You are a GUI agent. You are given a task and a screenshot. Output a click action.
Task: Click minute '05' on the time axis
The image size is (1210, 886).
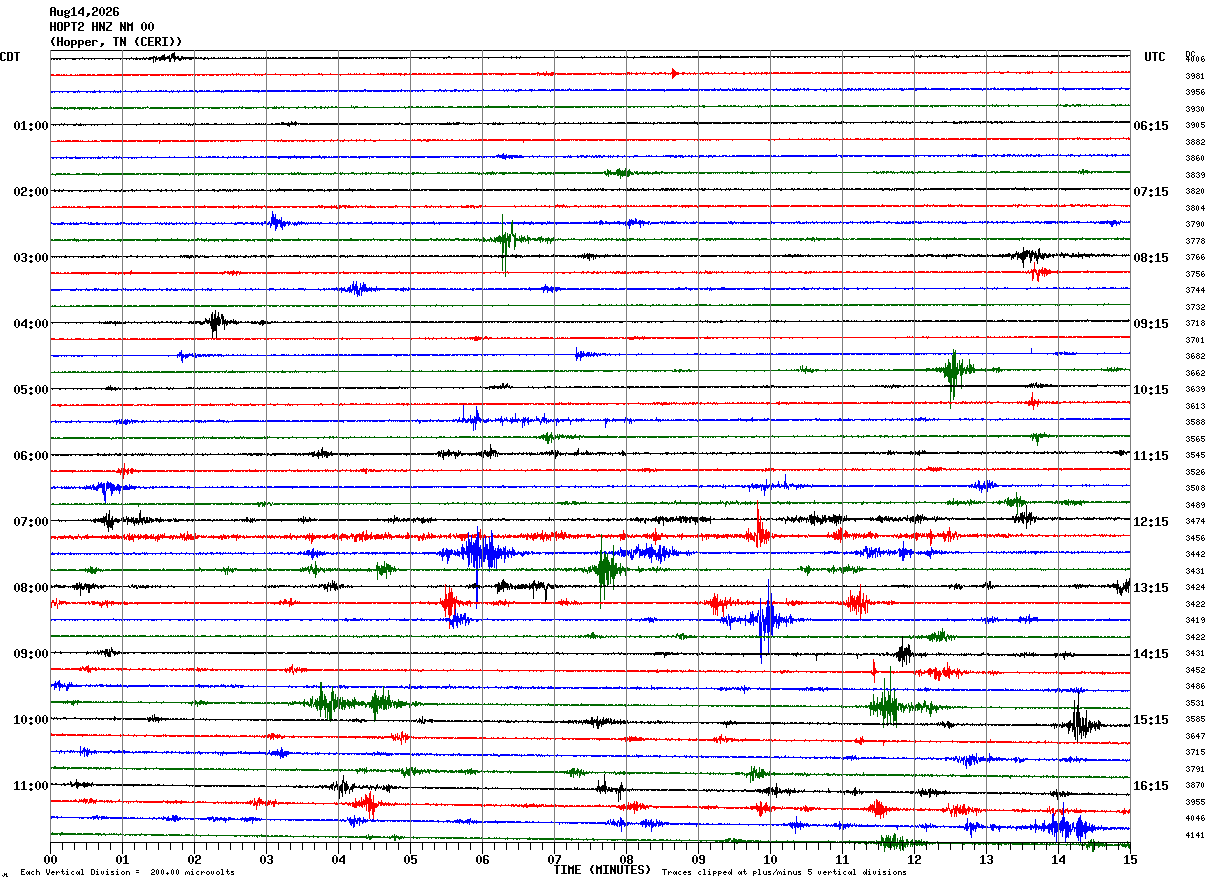point(410,859)
